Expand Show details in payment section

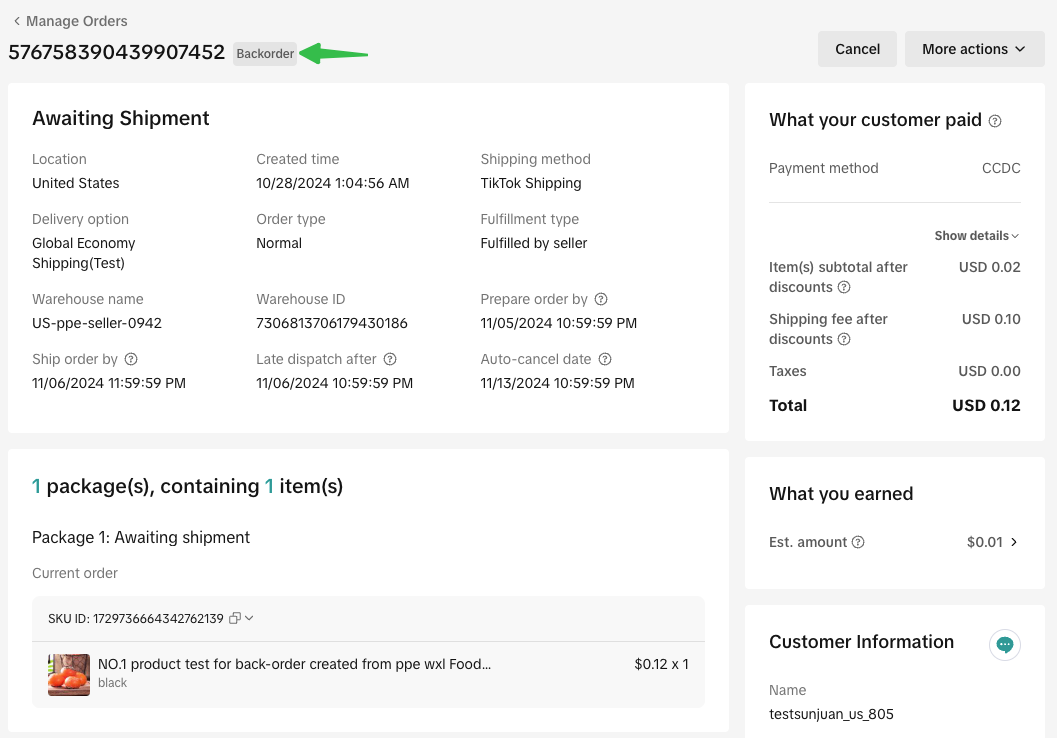(x=976, y=236)
